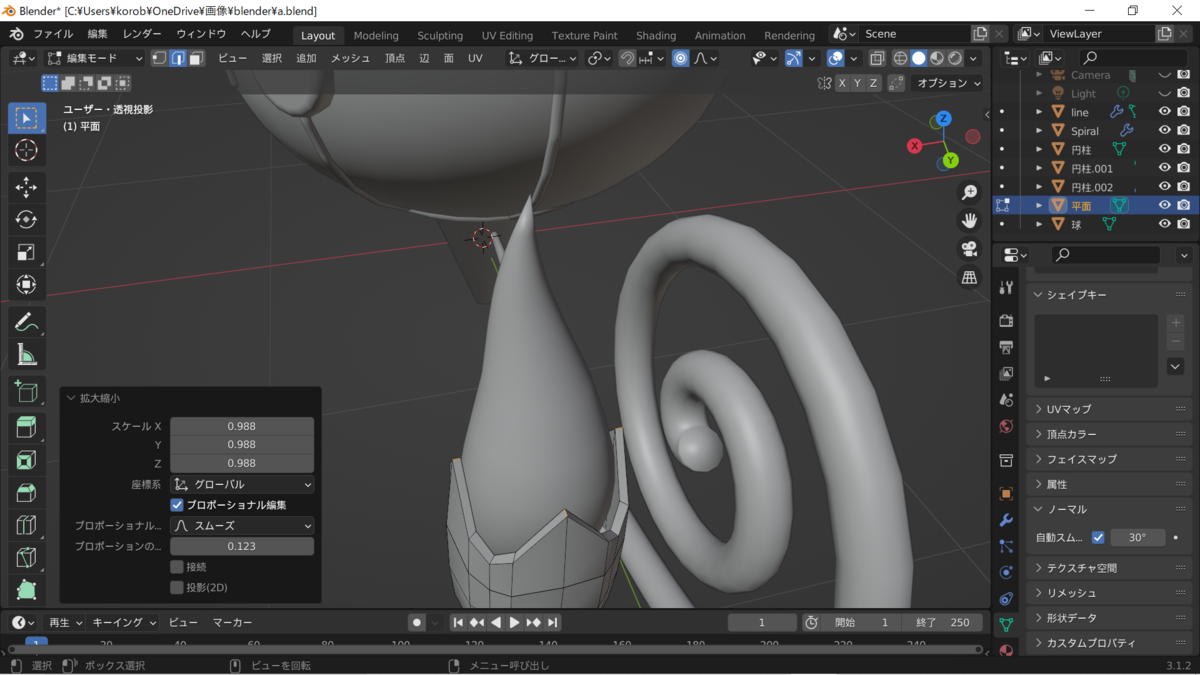The image size is (1200, 675).
Task: Open the Modifier properties wrench tab
Action: tap(1006, 520)
